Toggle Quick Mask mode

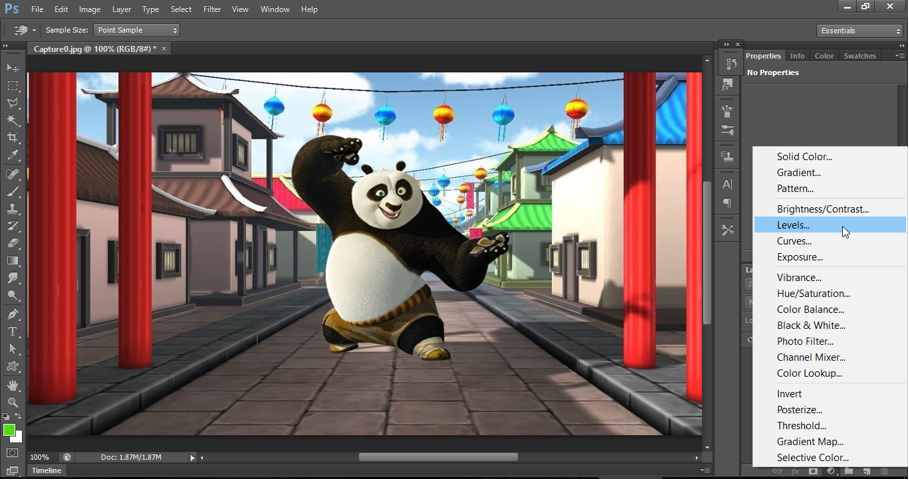tap(12, 453)
